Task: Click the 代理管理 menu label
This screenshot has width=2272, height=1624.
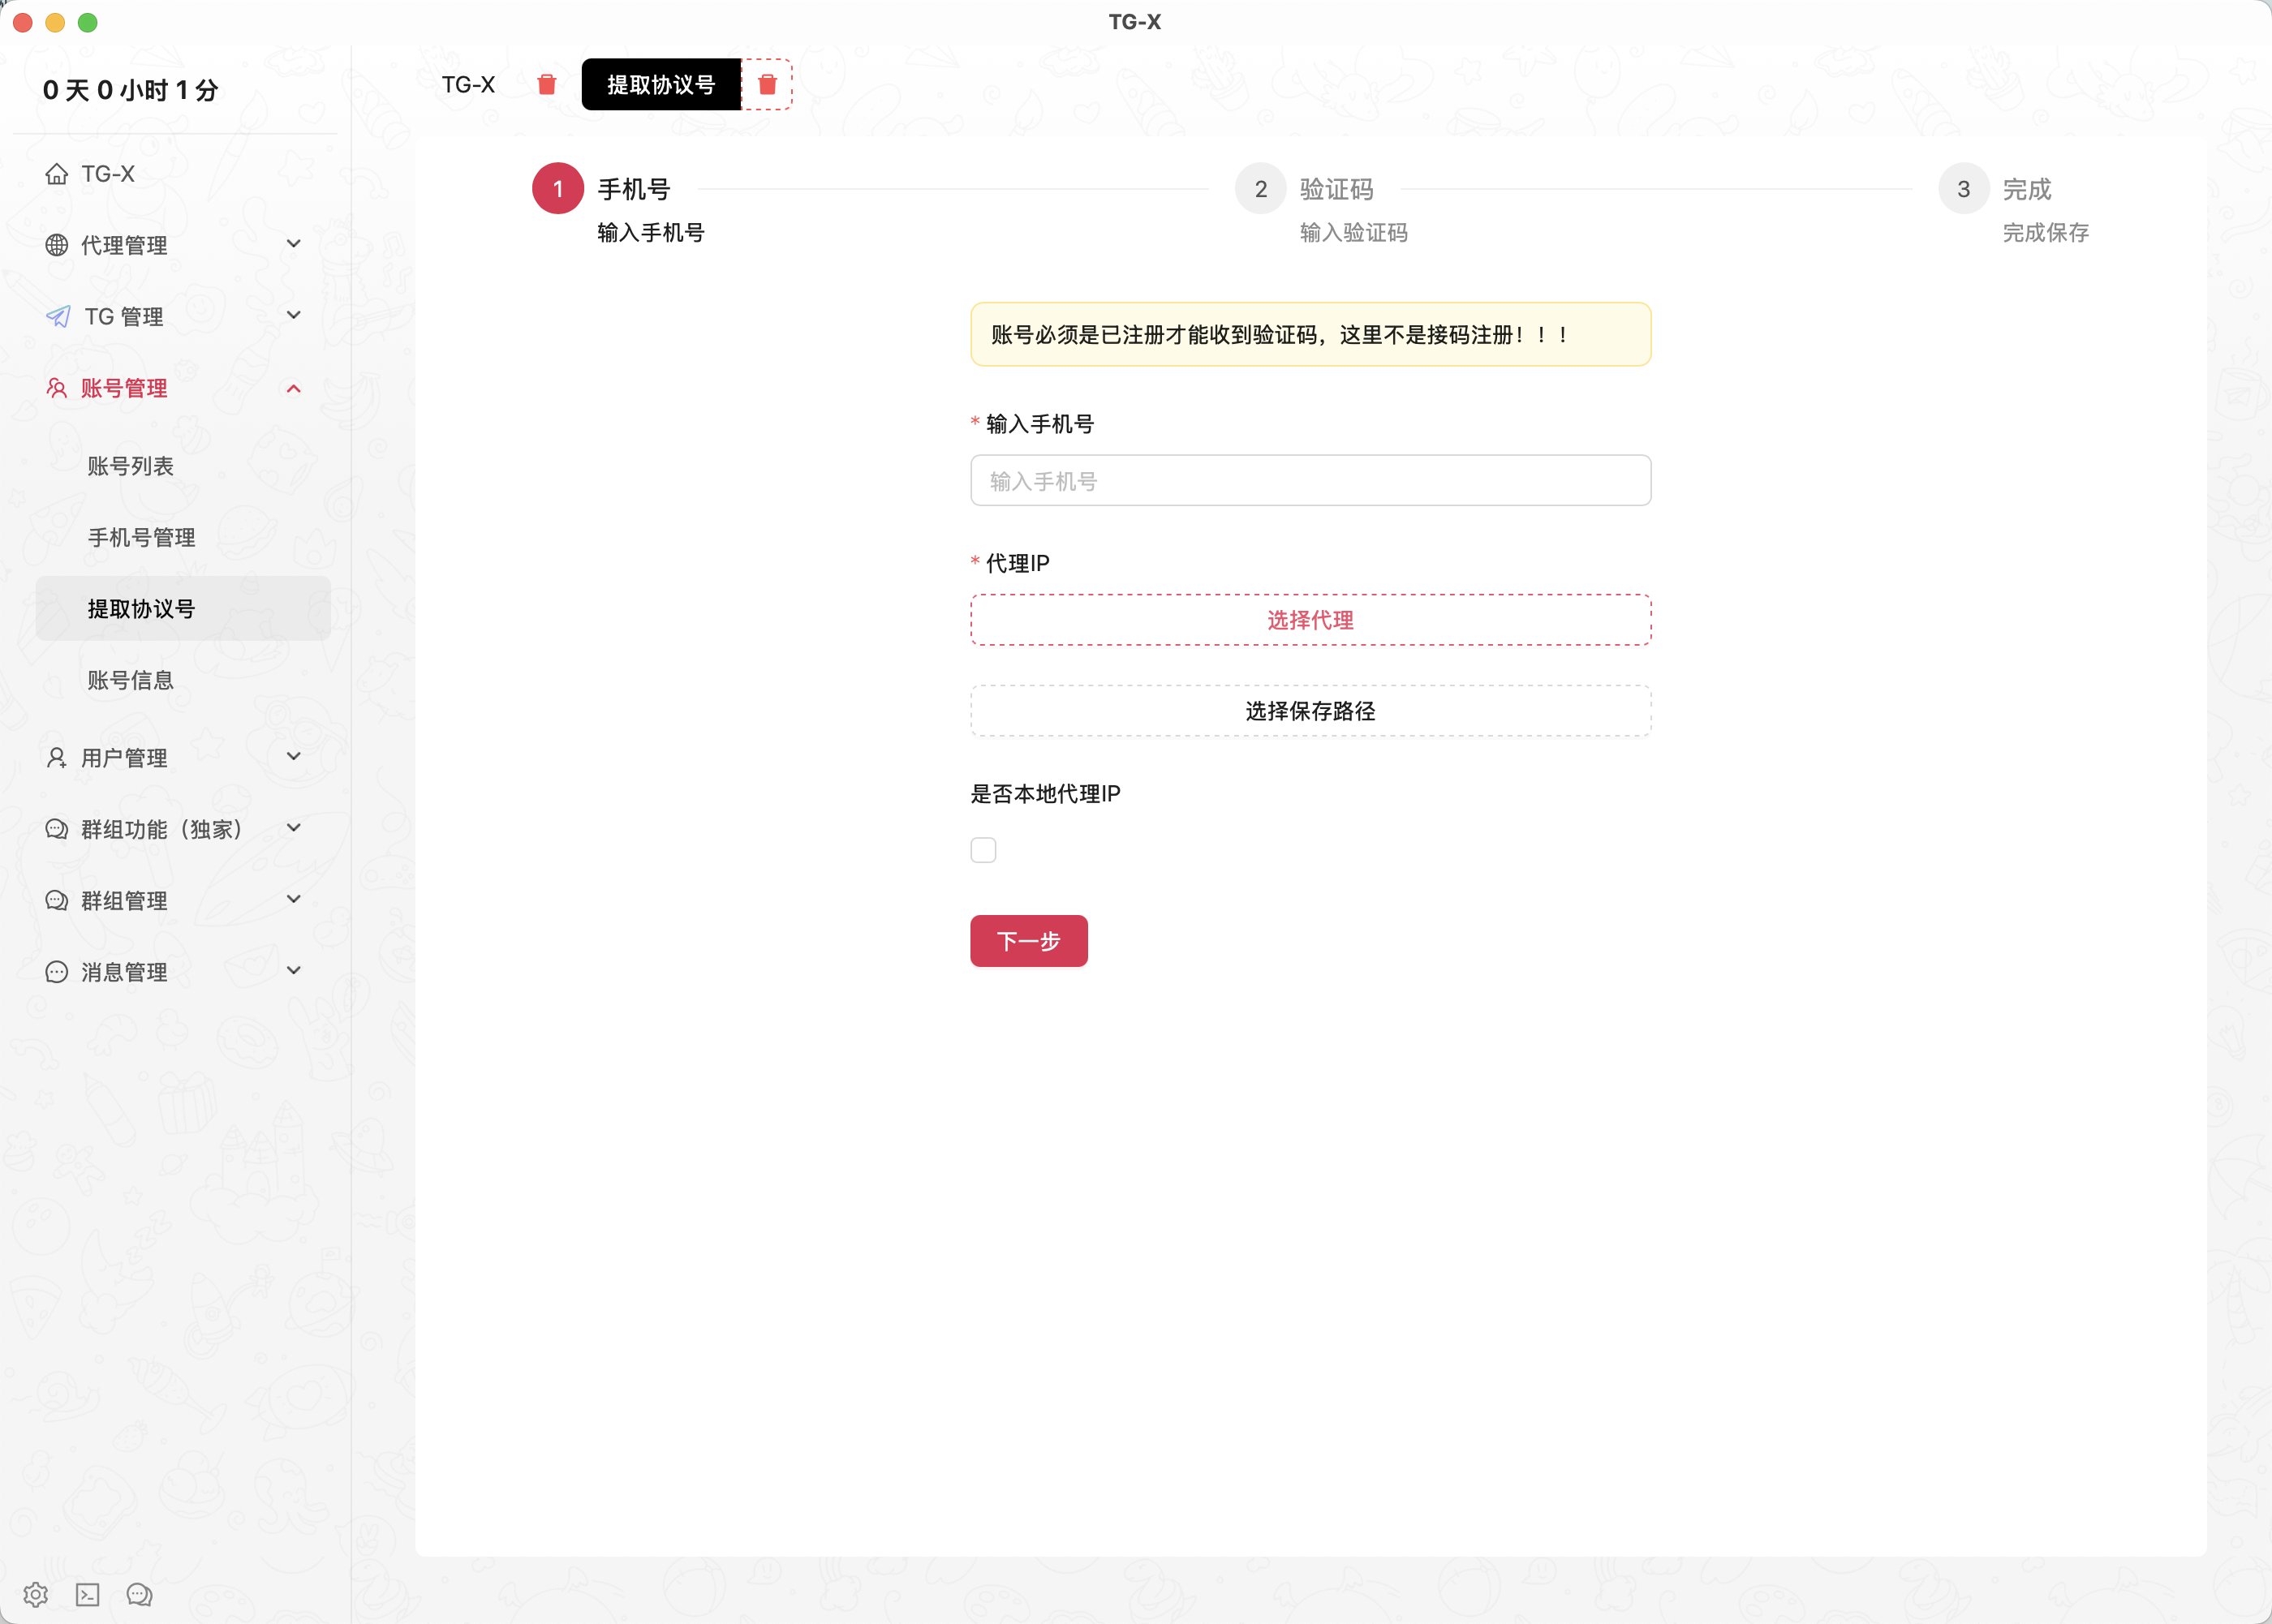Action: [x=124, y=245]
